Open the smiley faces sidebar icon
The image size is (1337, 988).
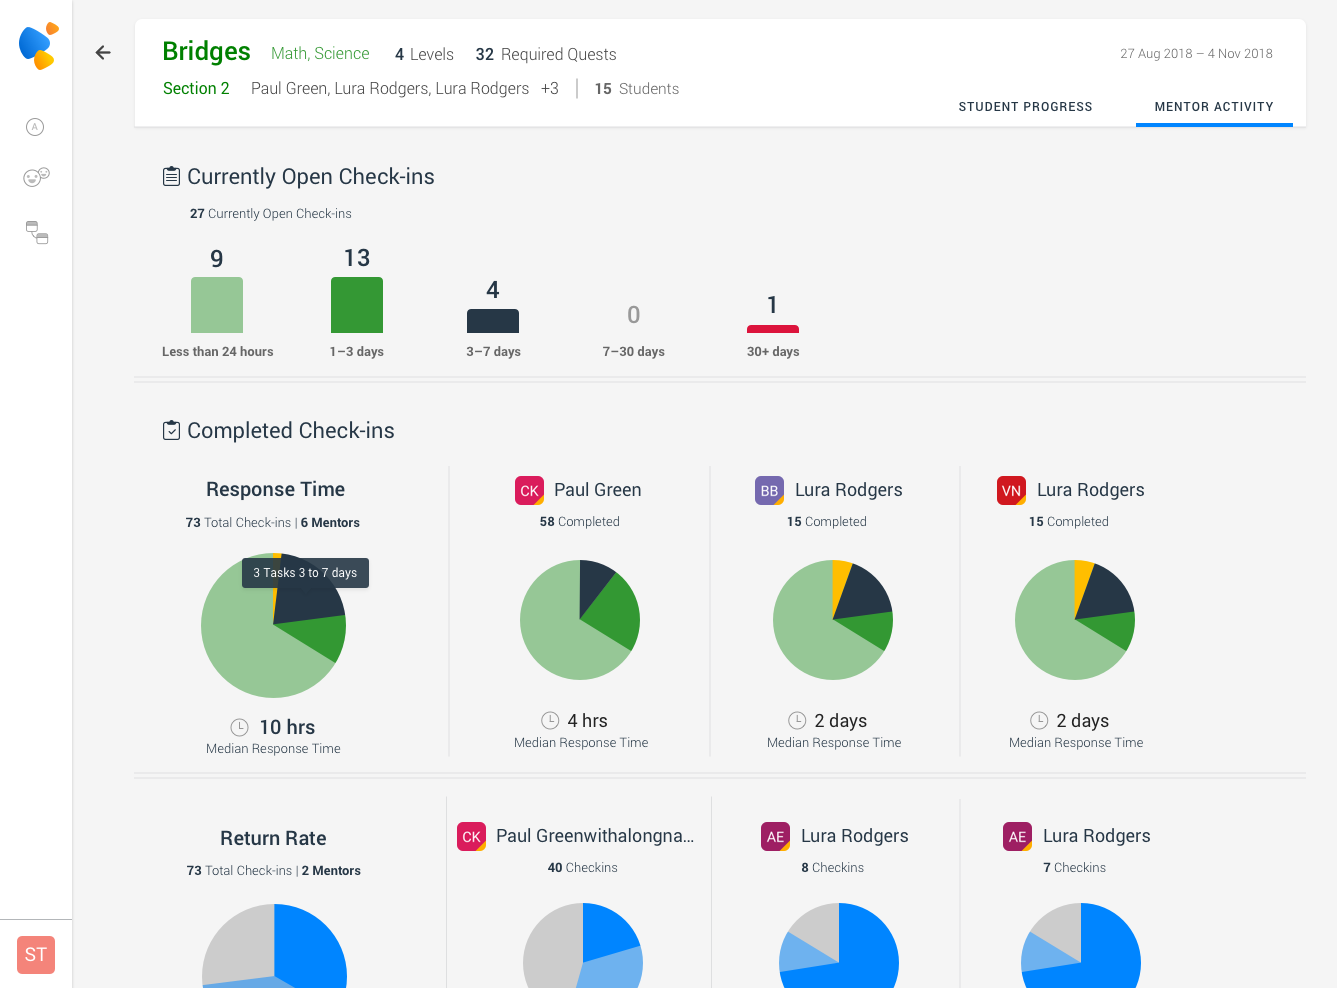tap(36, 177)
